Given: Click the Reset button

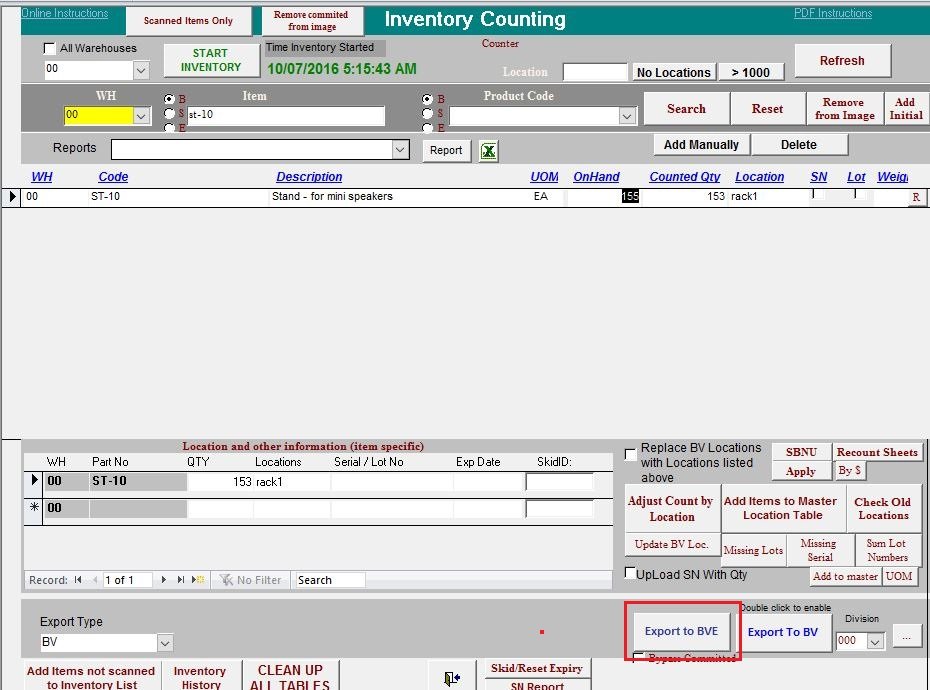Looking at the screenshot, I should pos(767,109).
